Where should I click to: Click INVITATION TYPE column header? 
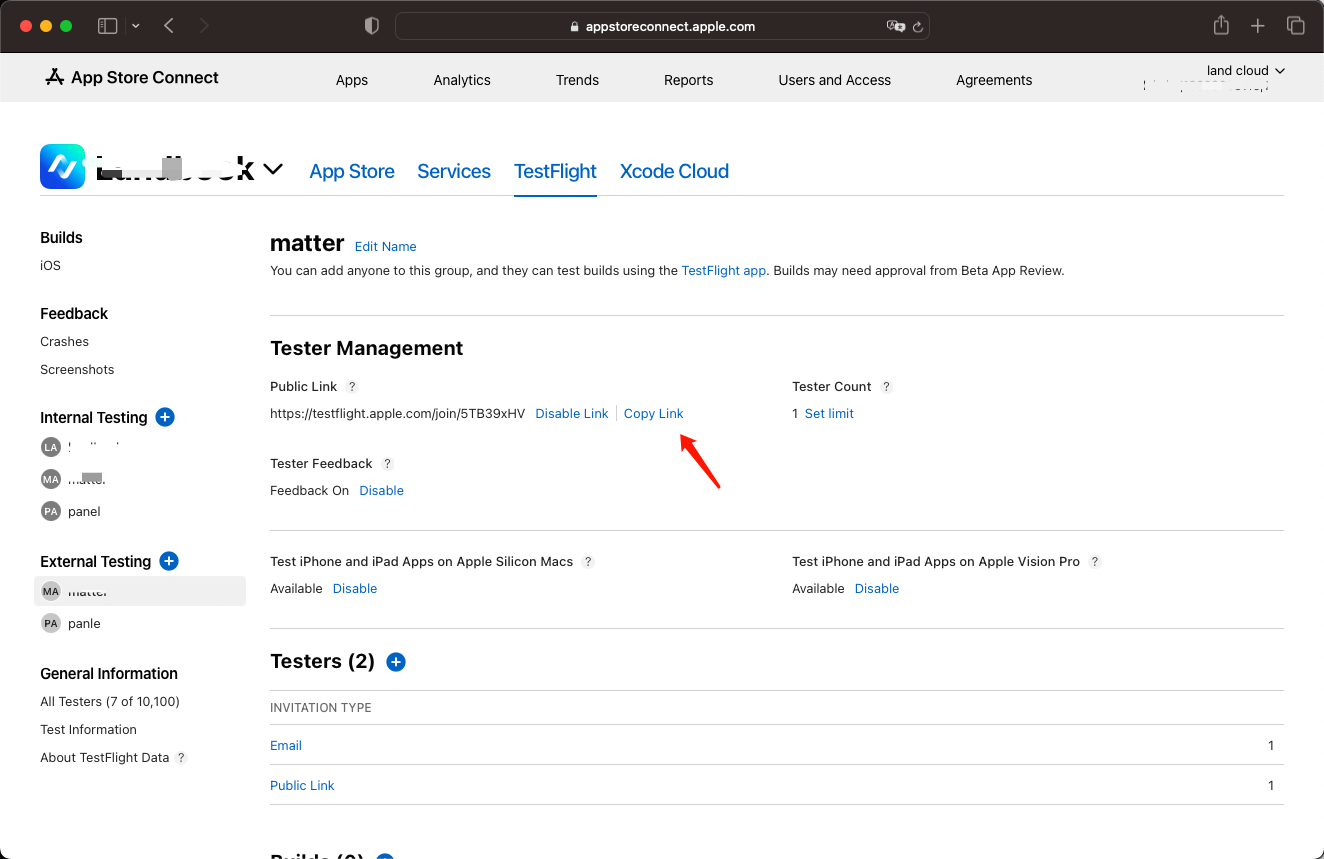click(x=320, y=707)
